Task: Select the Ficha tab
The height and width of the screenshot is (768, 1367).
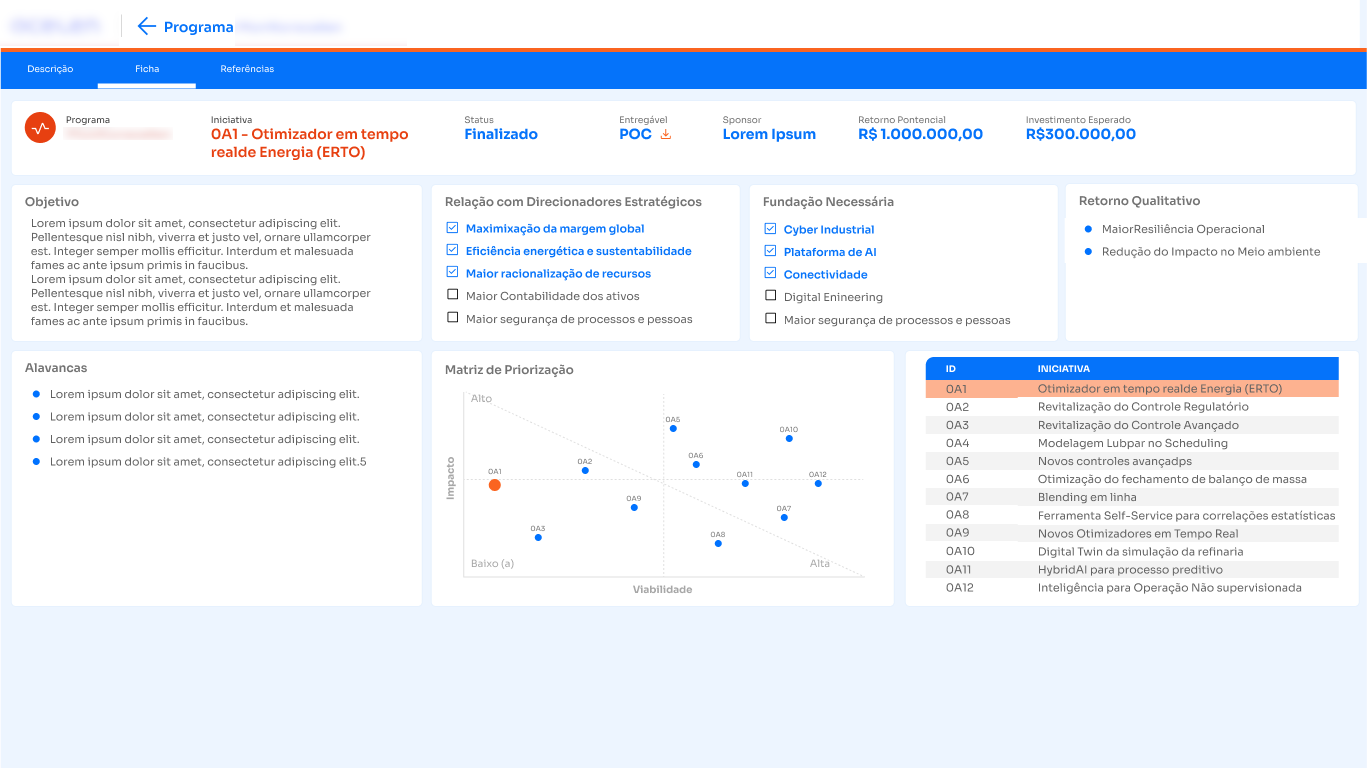Action: [x=146, y=69]
